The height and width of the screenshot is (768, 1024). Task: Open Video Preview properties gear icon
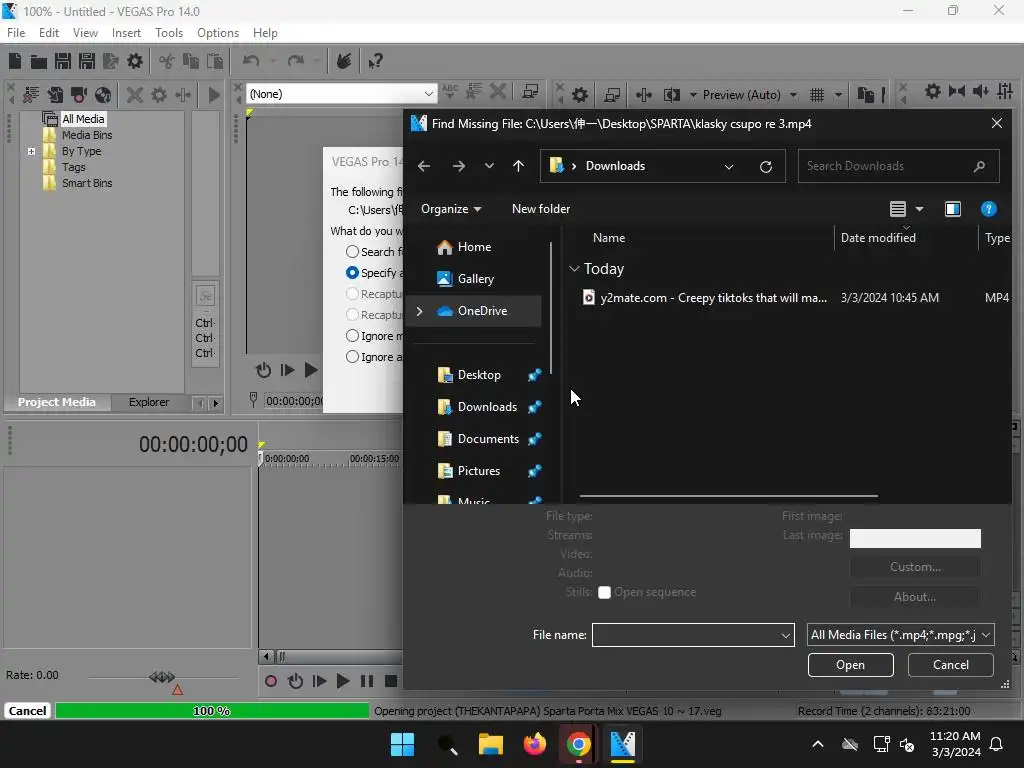pos(579,95)
